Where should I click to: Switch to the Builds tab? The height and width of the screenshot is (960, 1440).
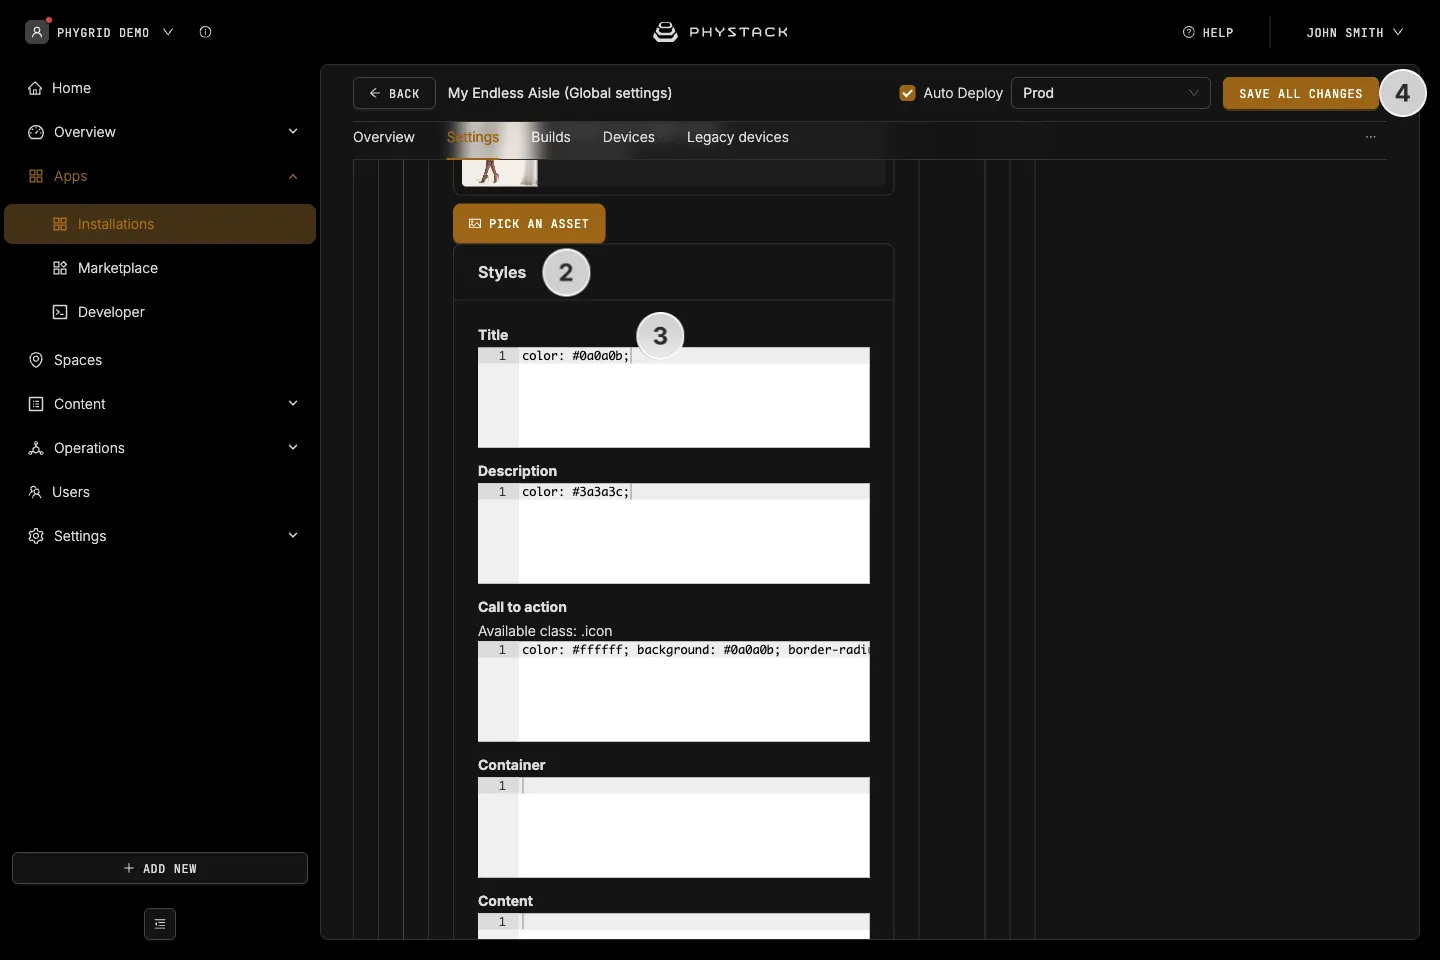click(x=551, y=137)
